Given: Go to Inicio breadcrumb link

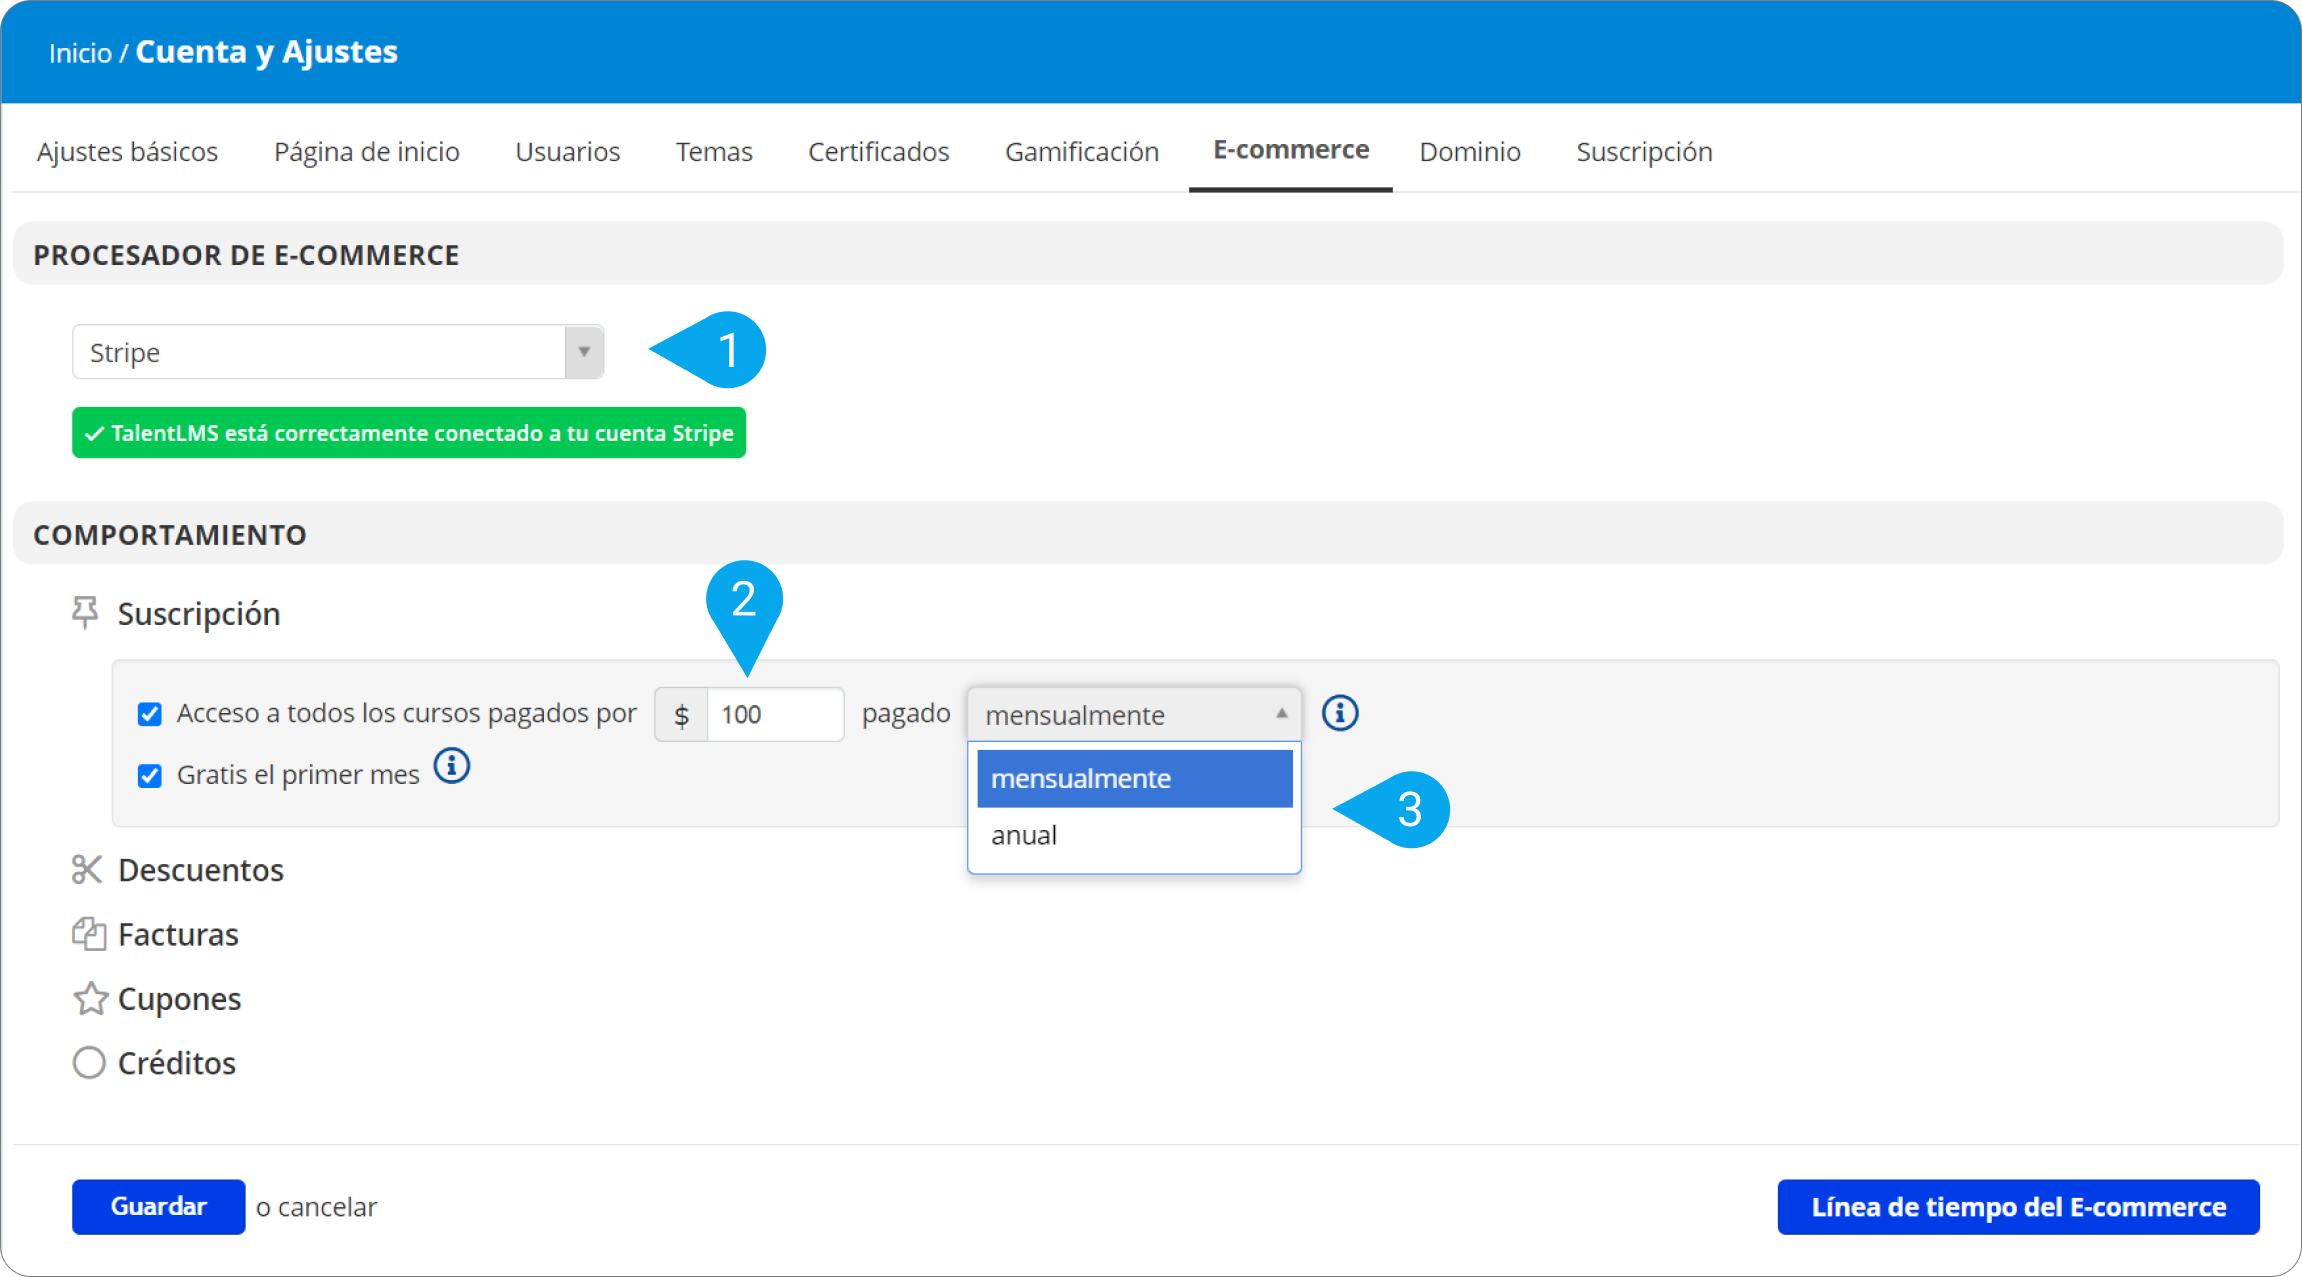Looking at the screenshot, I should tap(80, 52).
